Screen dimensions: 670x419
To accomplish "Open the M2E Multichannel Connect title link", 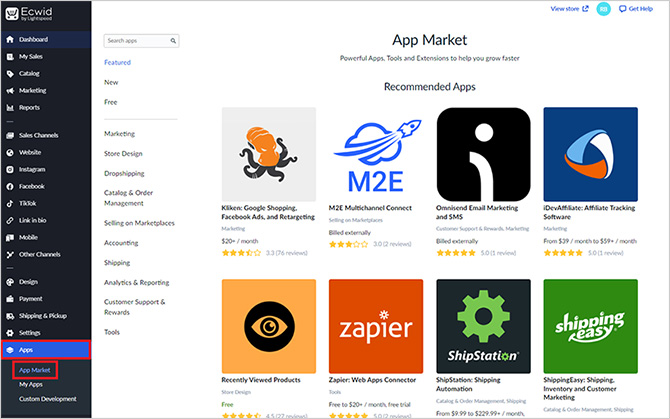I will (370, 208).
